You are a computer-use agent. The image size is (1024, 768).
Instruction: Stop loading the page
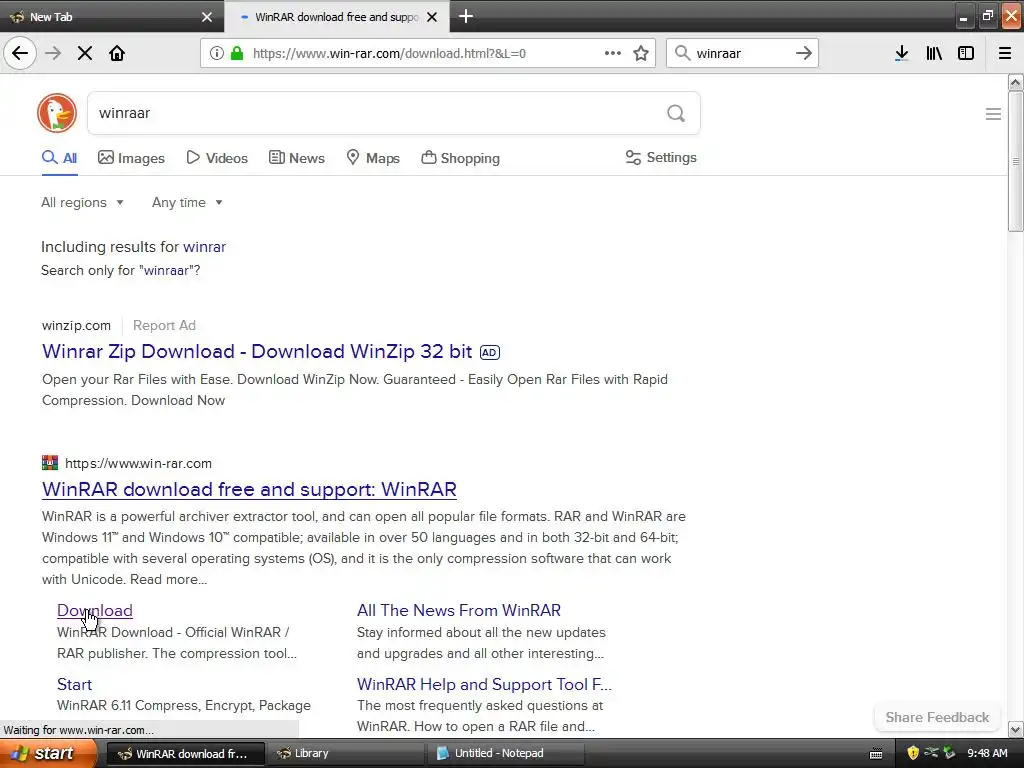pyautogui.click(x=85, y=53)
